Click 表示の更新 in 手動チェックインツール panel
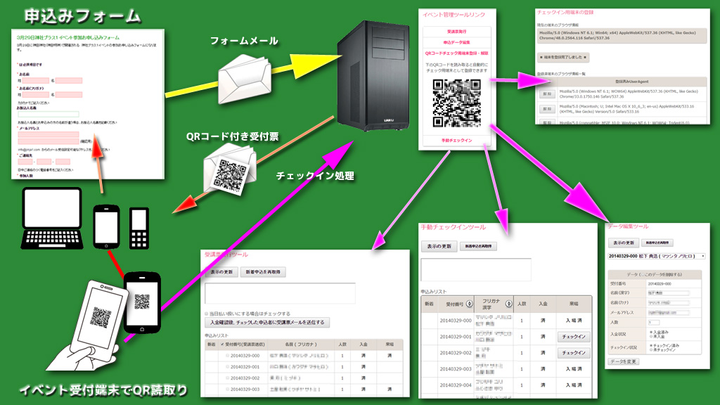Viewport: 720px width, 405px height. (439, 246)
